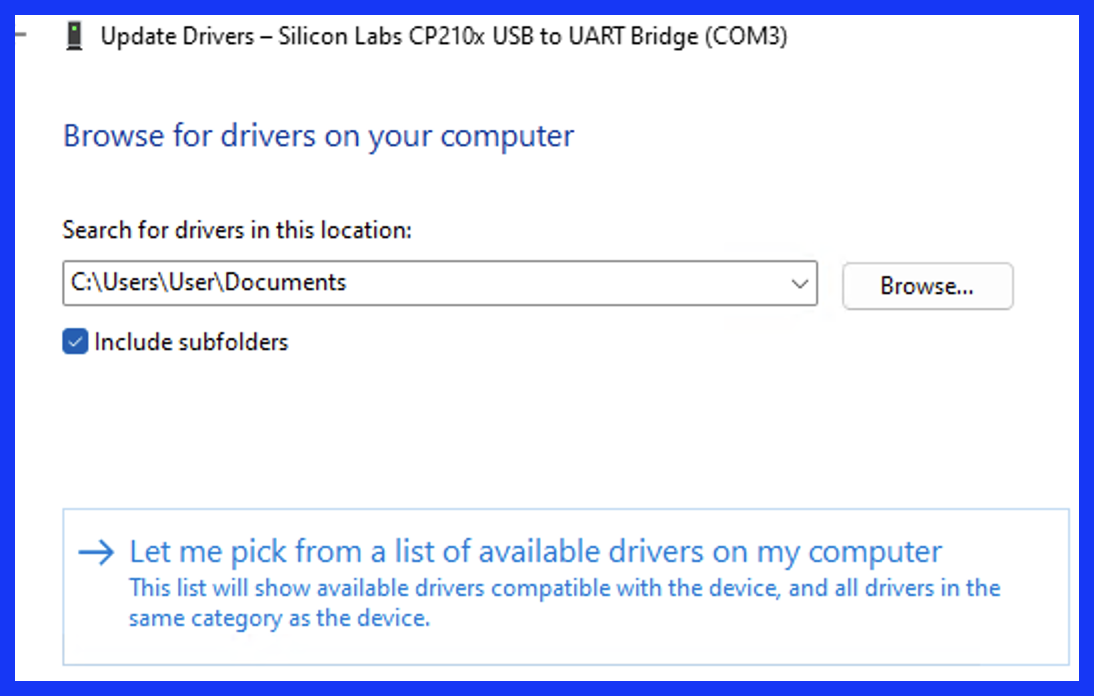Click the "Browse for drivers on your computer" heading
This screenshot has width=1094, height=696.
[x=319, y=136]
